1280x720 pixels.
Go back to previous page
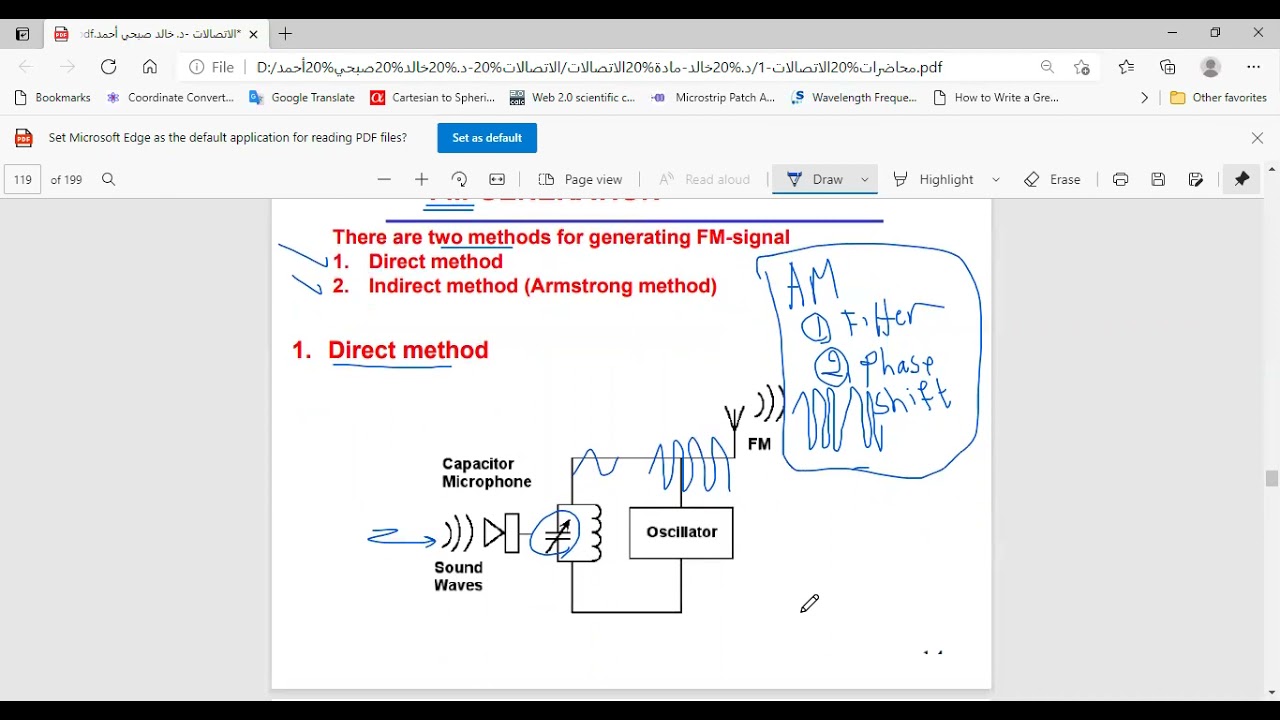(x=26, y=67)
